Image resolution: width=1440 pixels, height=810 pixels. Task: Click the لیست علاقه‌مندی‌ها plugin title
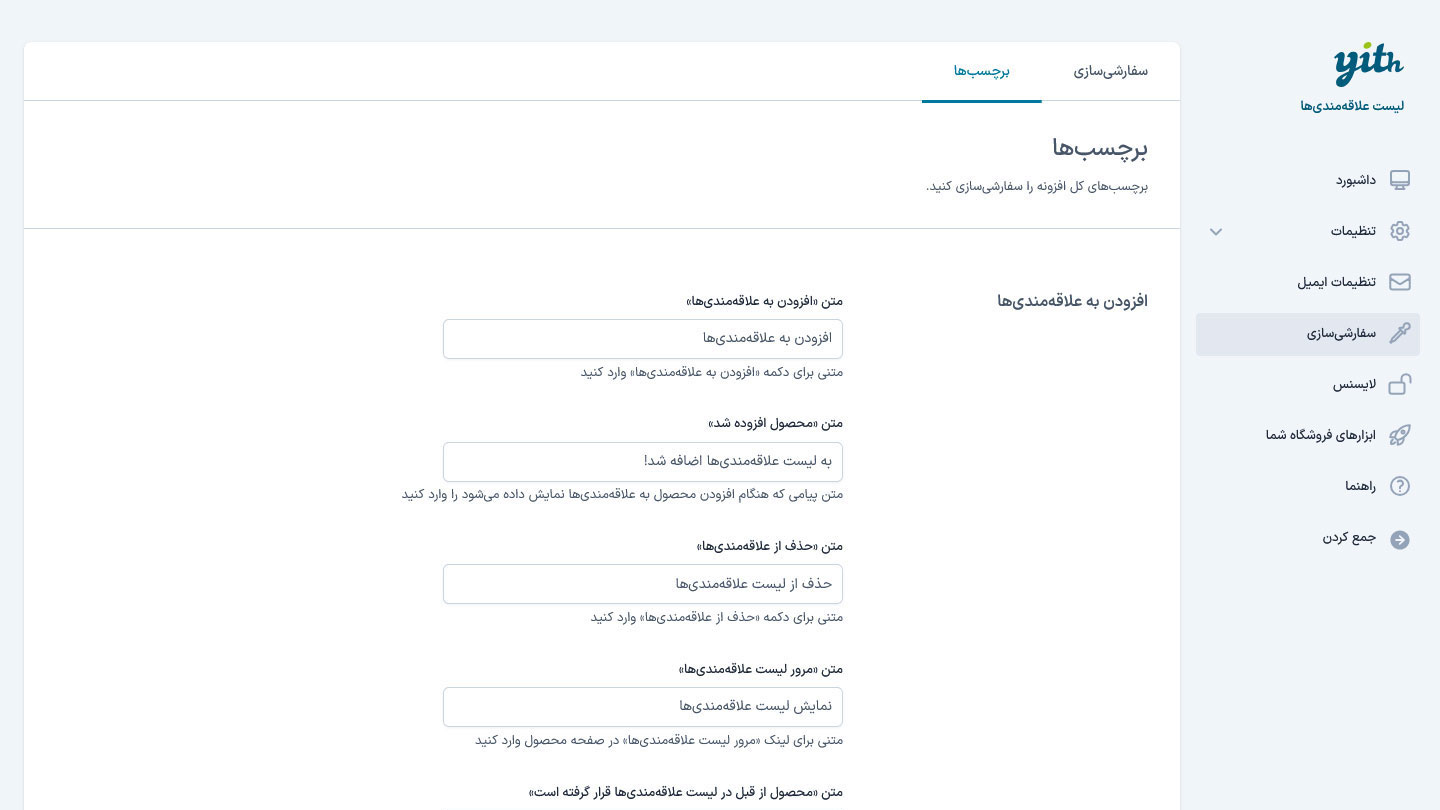(1352, 106)
